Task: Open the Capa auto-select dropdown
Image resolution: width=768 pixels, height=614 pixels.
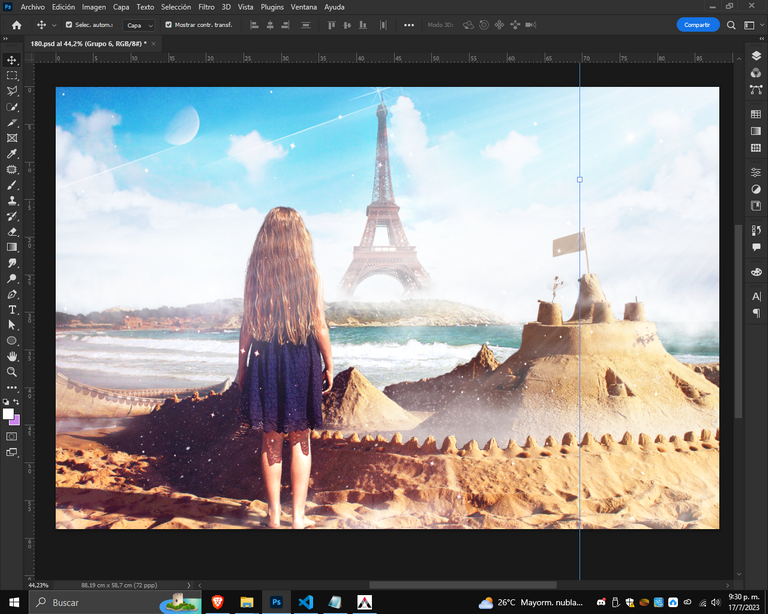Action: tap(139, 25)
